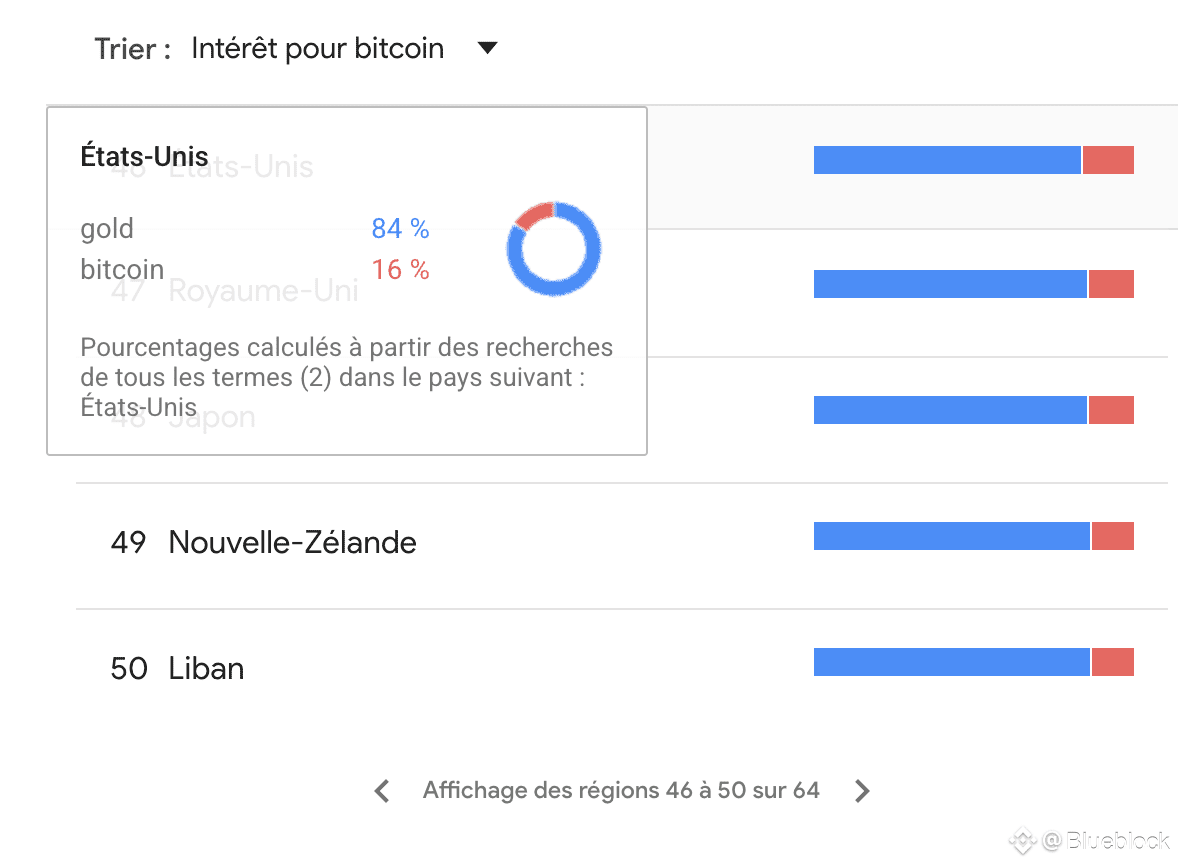Click the 84 % gold value

400,229
